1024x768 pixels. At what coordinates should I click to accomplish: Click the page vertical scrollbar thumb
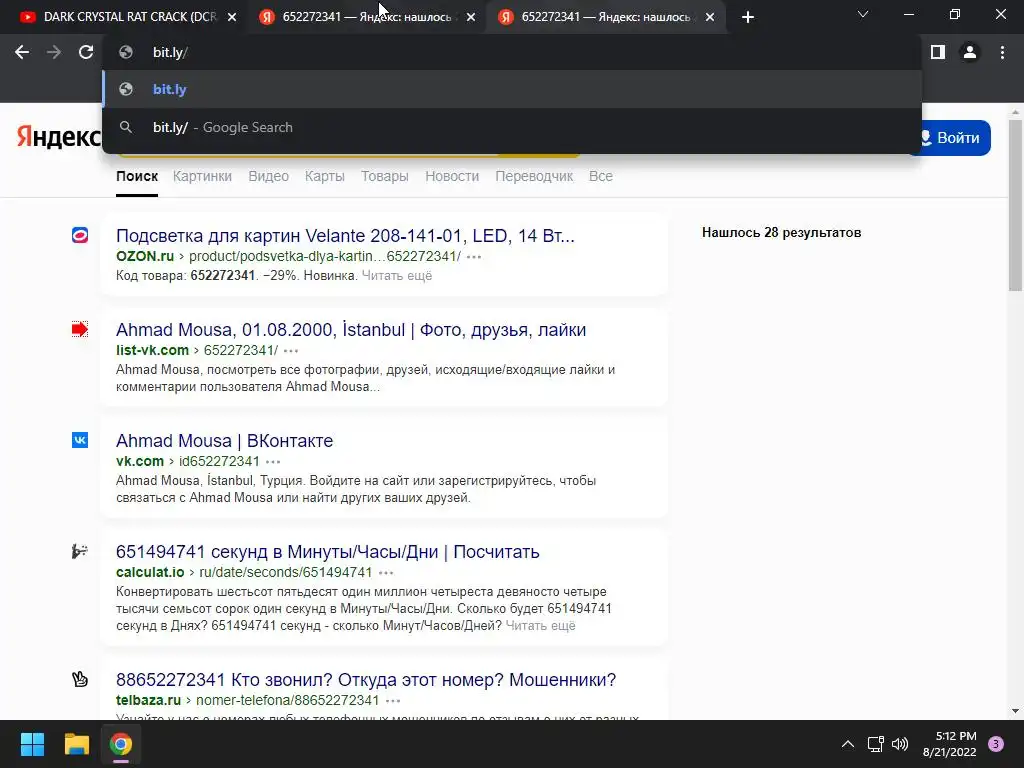tap(1015, 206)
